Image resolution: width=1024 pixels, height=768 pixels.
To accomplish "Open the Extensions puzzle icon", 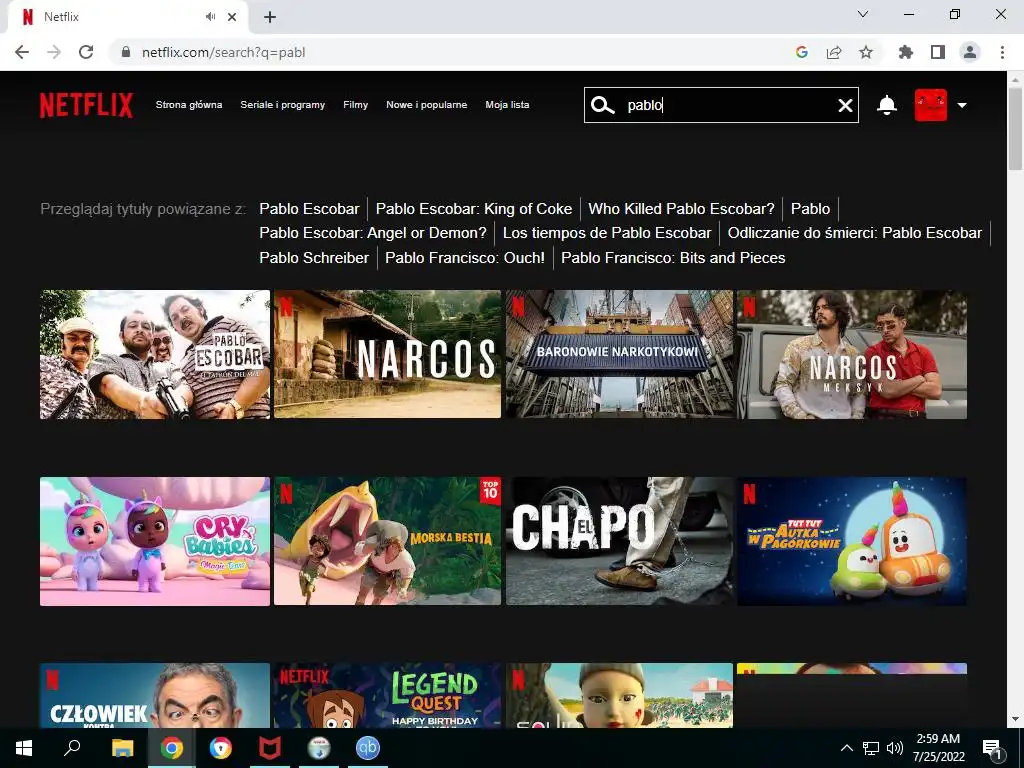I will pyautogui.click(x=906, y=52).
